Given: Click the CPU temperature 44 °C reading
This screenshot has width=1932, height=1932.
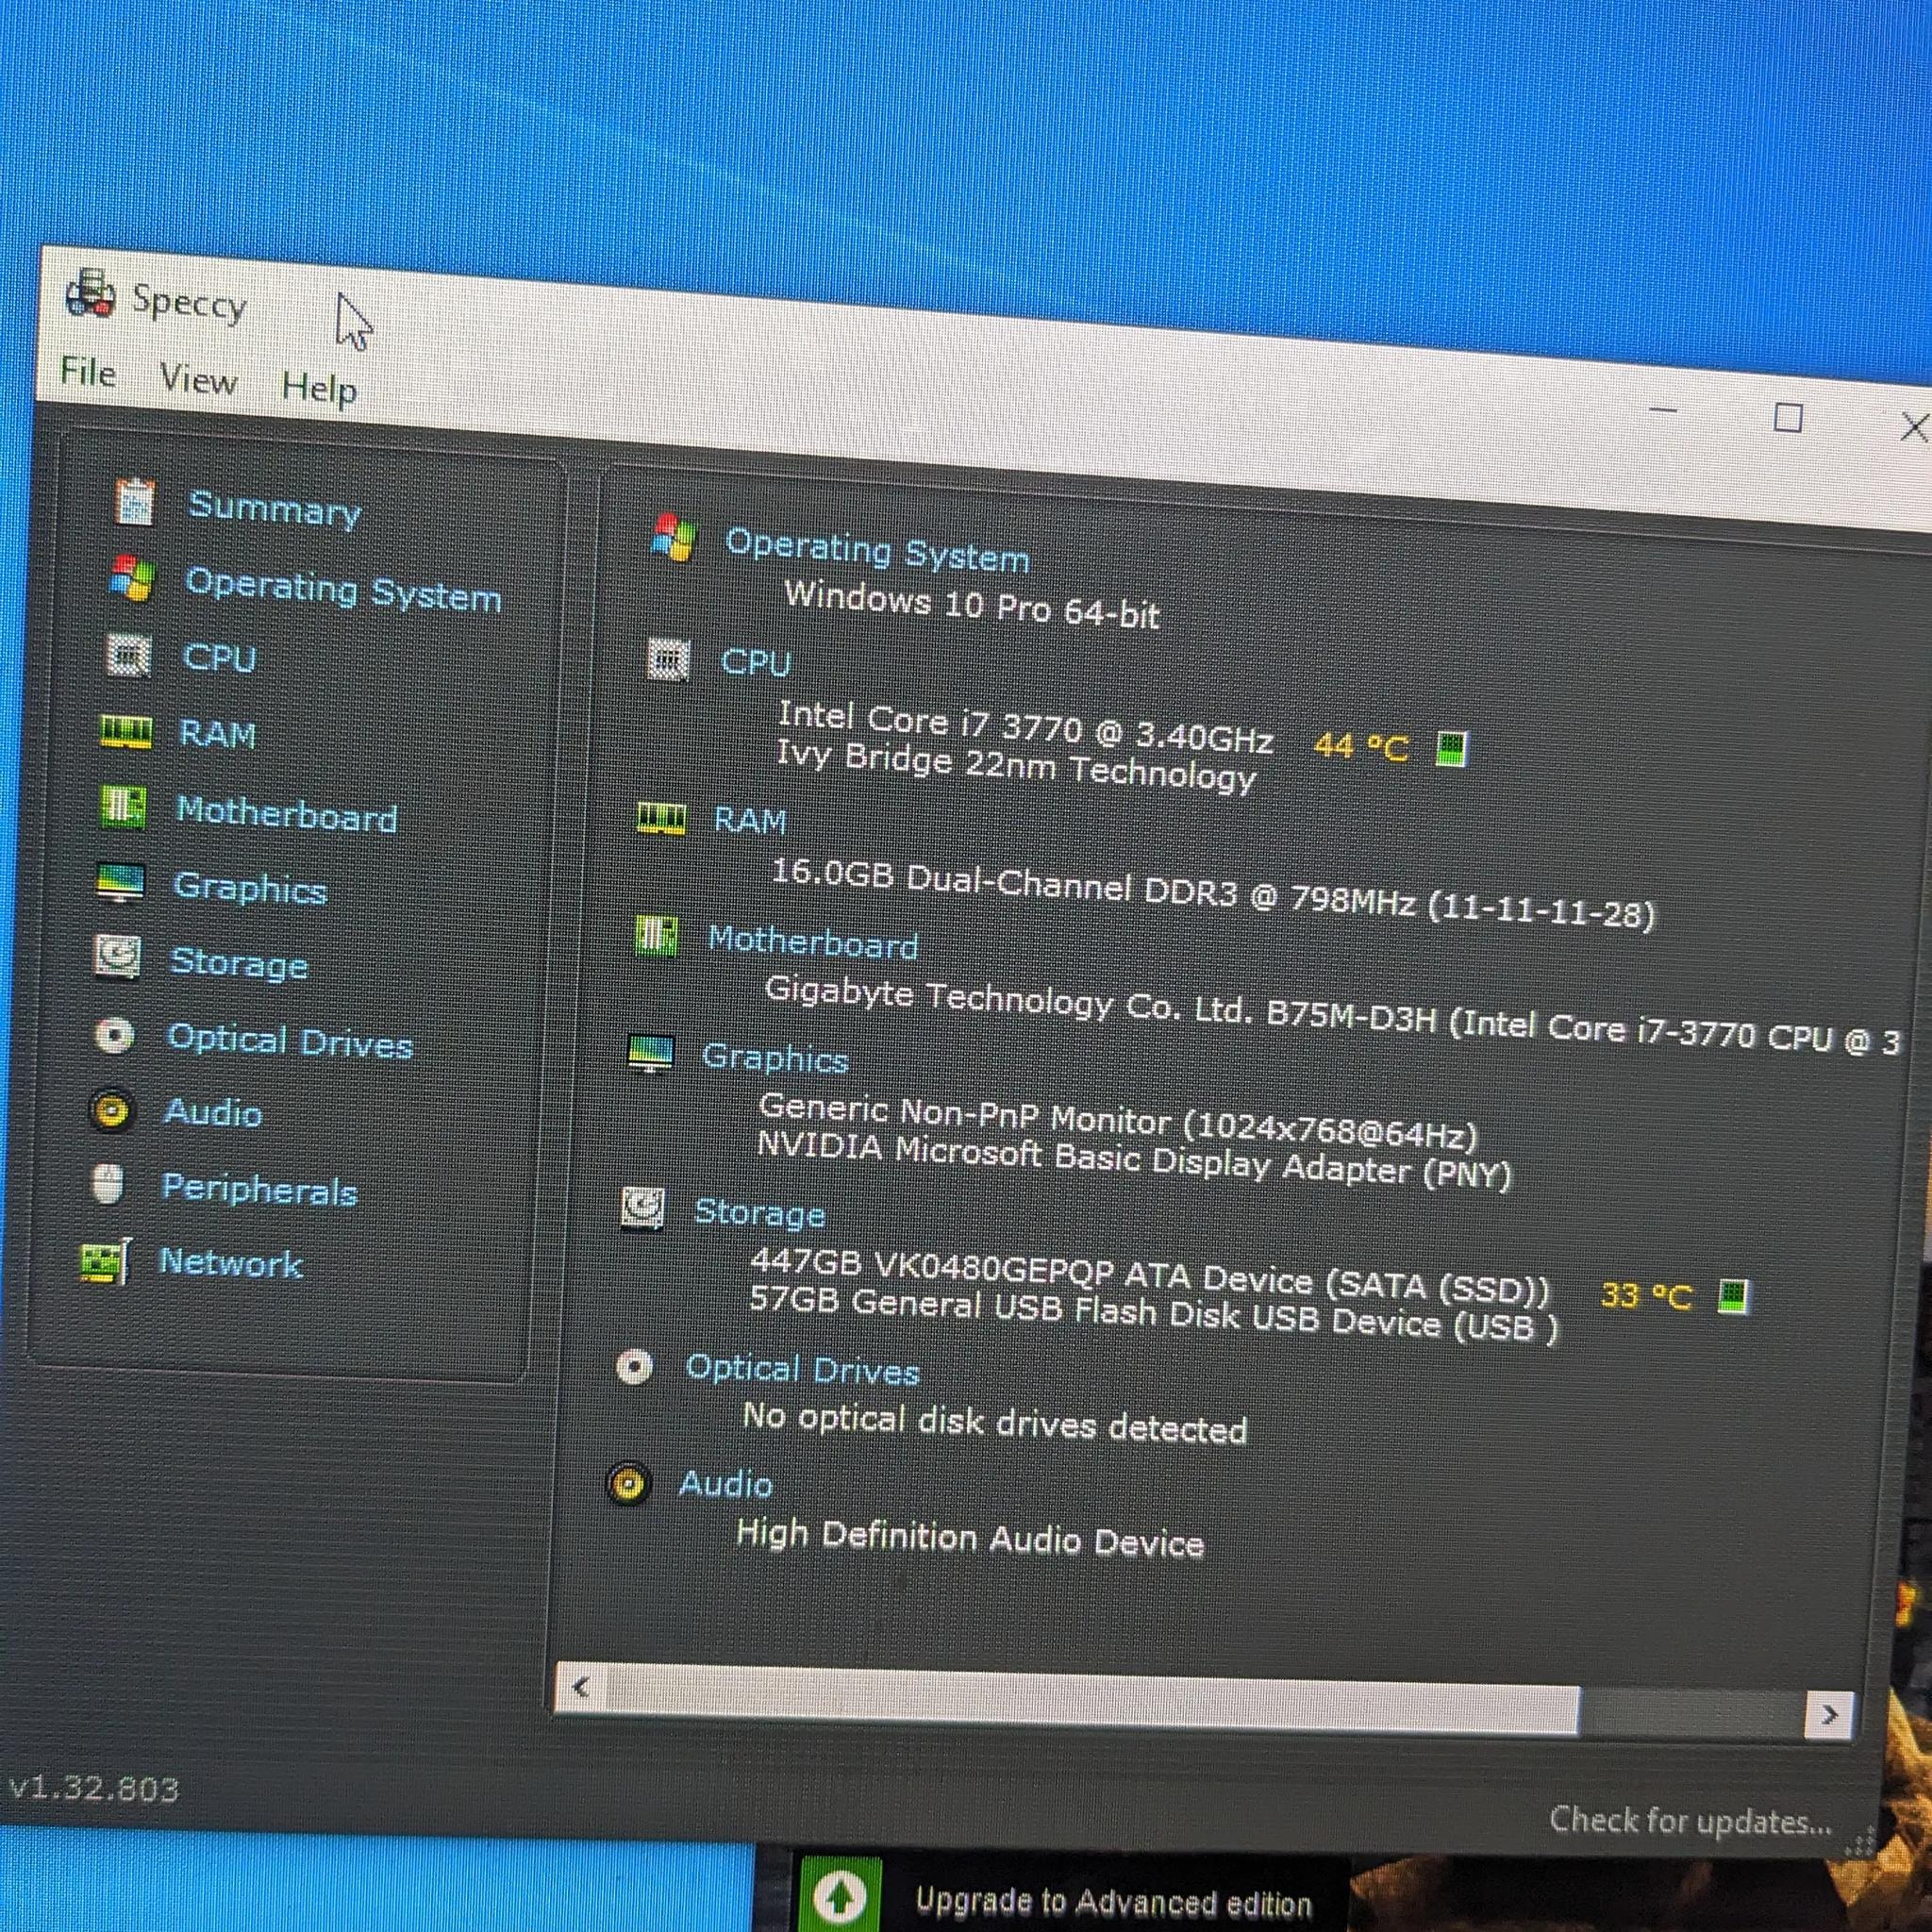Looking at the screenshot, I should (x=1361, y=746).
